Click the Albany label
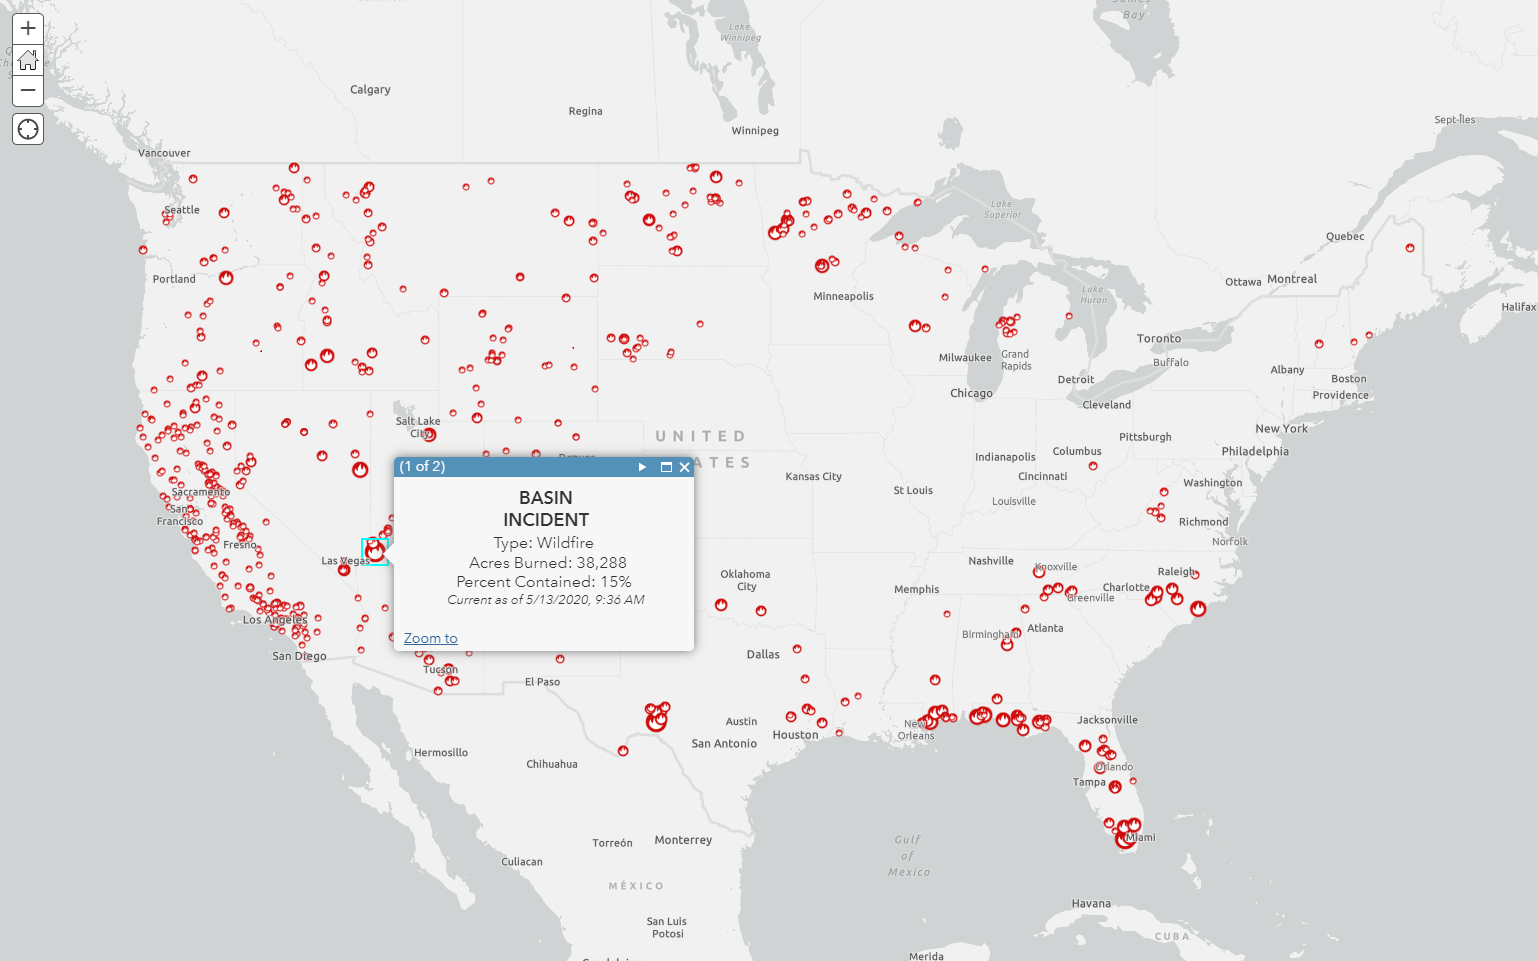 1287,370
